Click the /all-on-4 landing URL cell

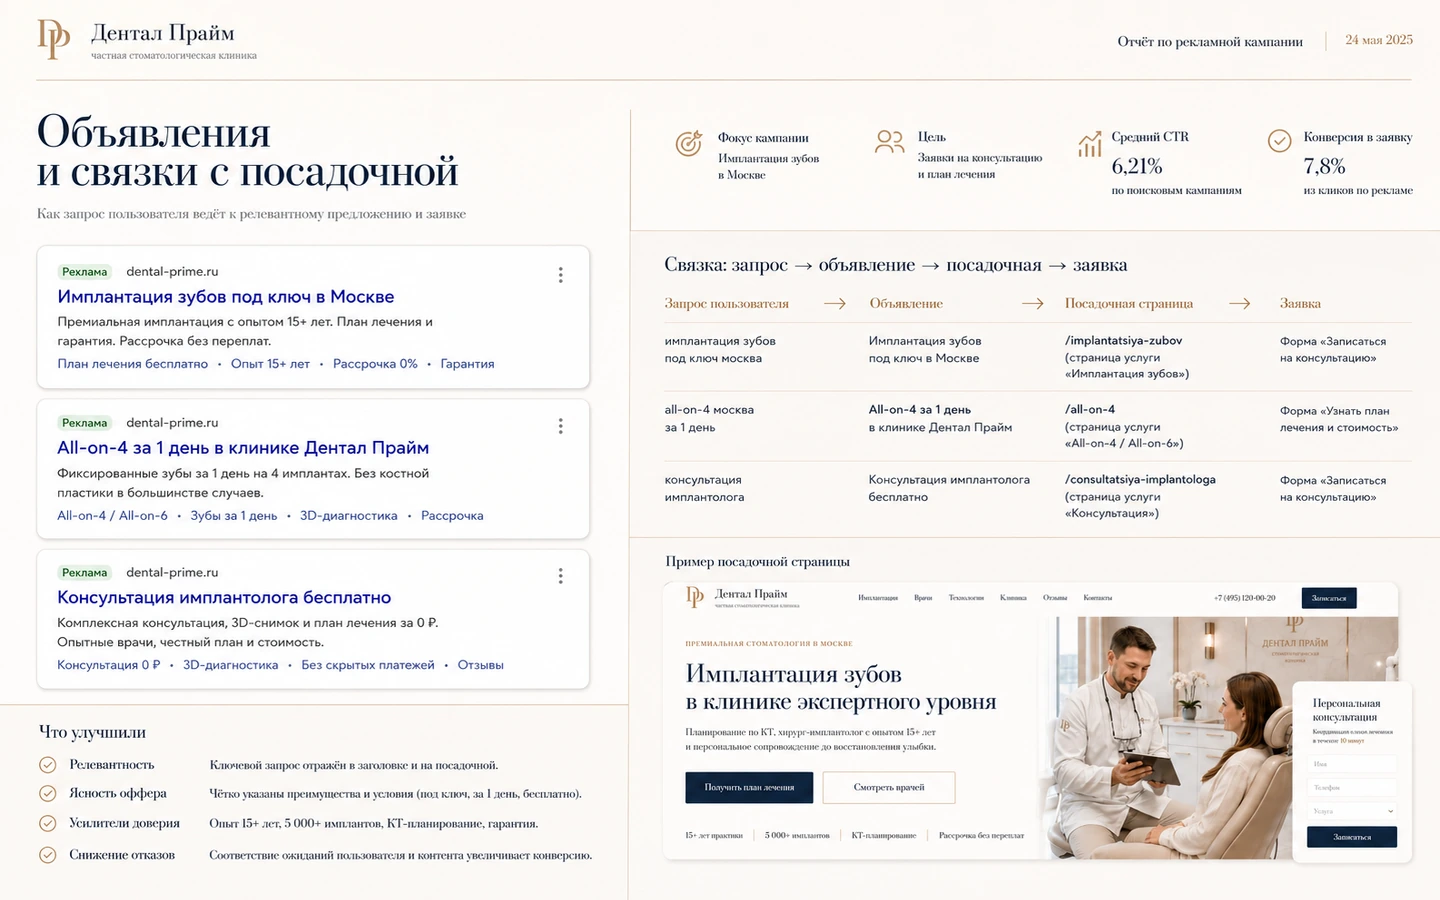(1124, 426)
